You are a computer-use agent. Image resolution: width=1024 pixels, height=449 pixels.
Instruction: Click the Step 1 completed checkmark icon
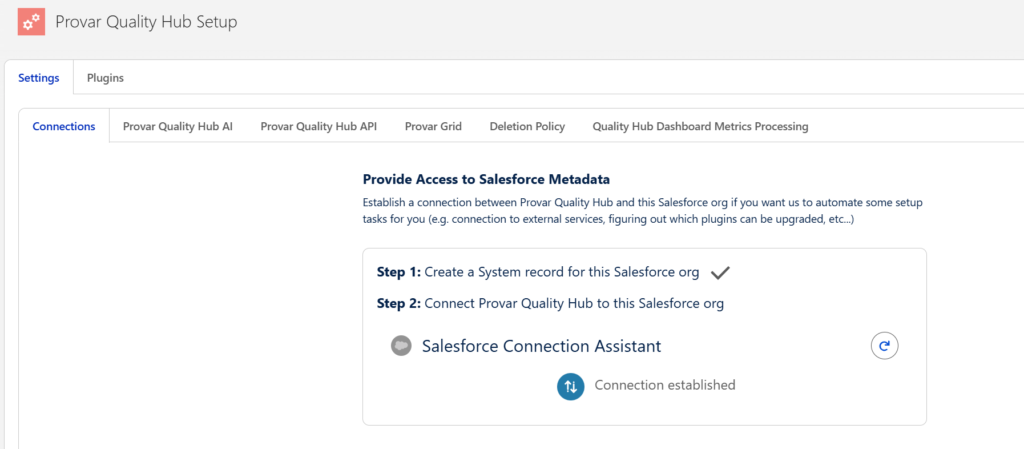coord(719,272)
